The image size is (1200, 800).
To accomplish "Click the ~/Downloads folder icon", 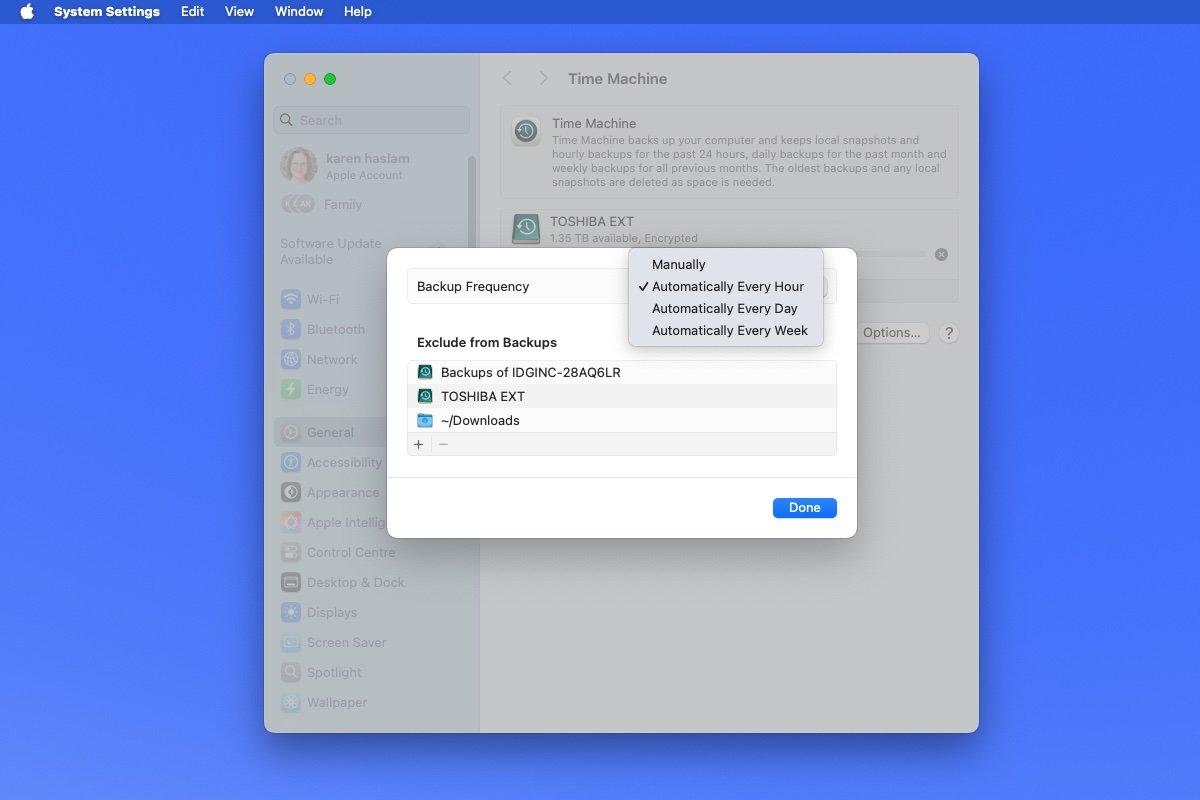I will pos(425,420).
